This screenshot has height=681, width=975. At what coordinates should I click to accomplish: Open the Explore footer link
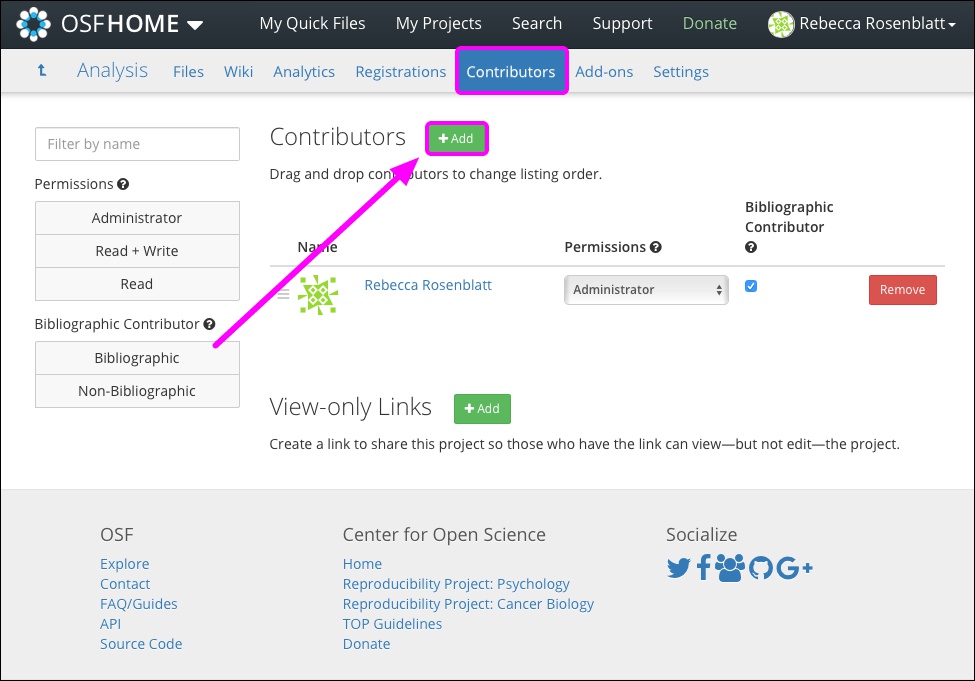point(124,563)
